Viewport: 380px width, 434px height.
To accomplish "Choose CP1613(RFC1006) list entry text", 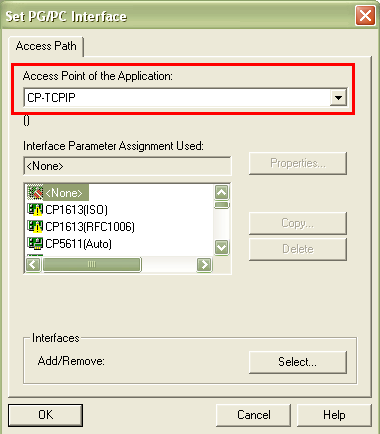I will (90, 227).
